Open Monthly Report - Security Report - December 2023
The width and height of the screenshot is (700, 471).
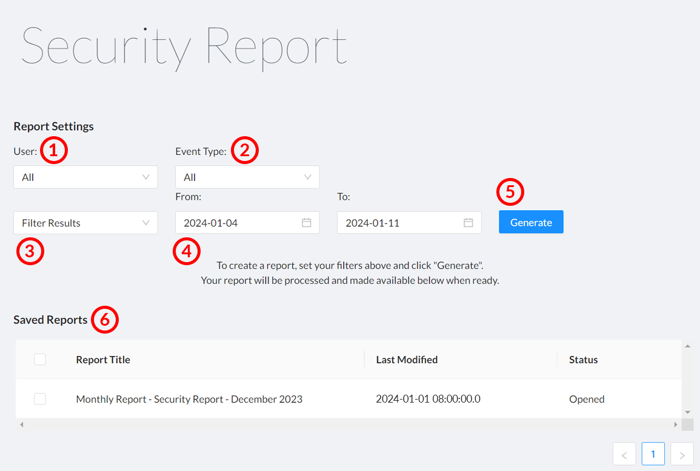coord(189,399)
